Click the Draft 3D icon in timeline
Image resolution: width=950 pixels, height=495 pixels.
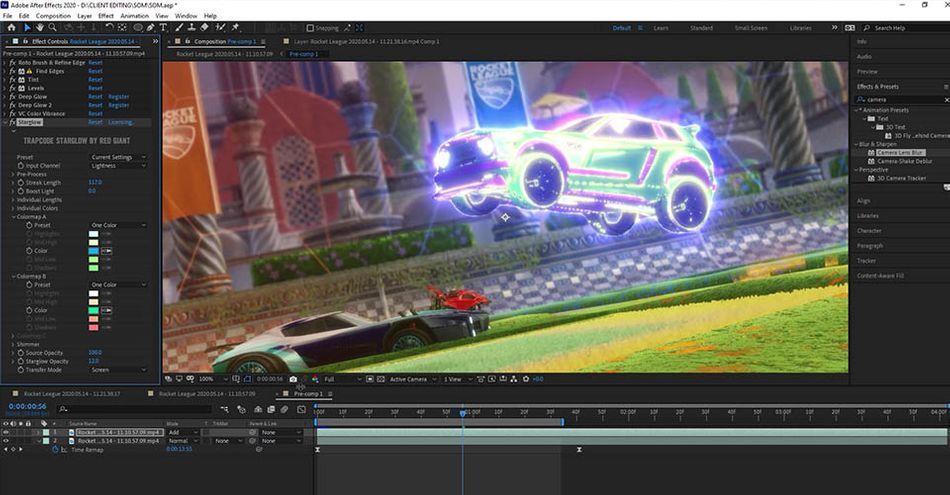(x=242, y=410)
